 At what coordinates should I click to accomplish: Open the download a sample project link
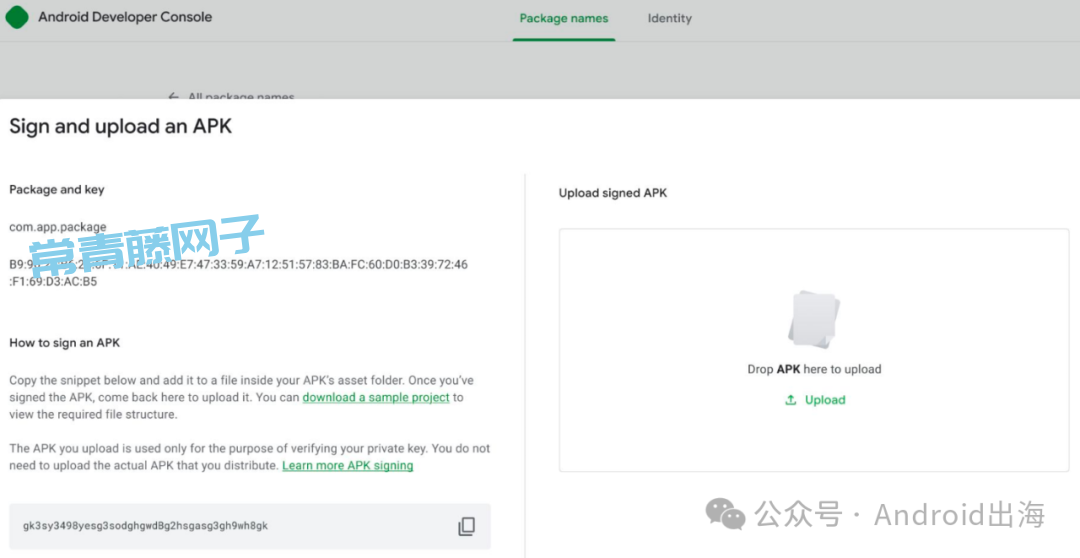coord(376,397)
